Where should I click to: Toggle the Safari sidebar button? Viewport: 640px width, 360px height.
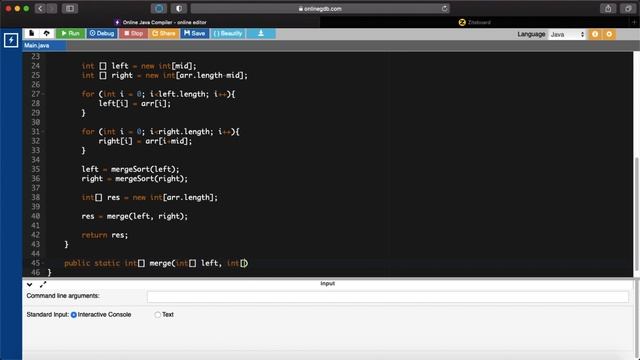[x=70, y=9]
